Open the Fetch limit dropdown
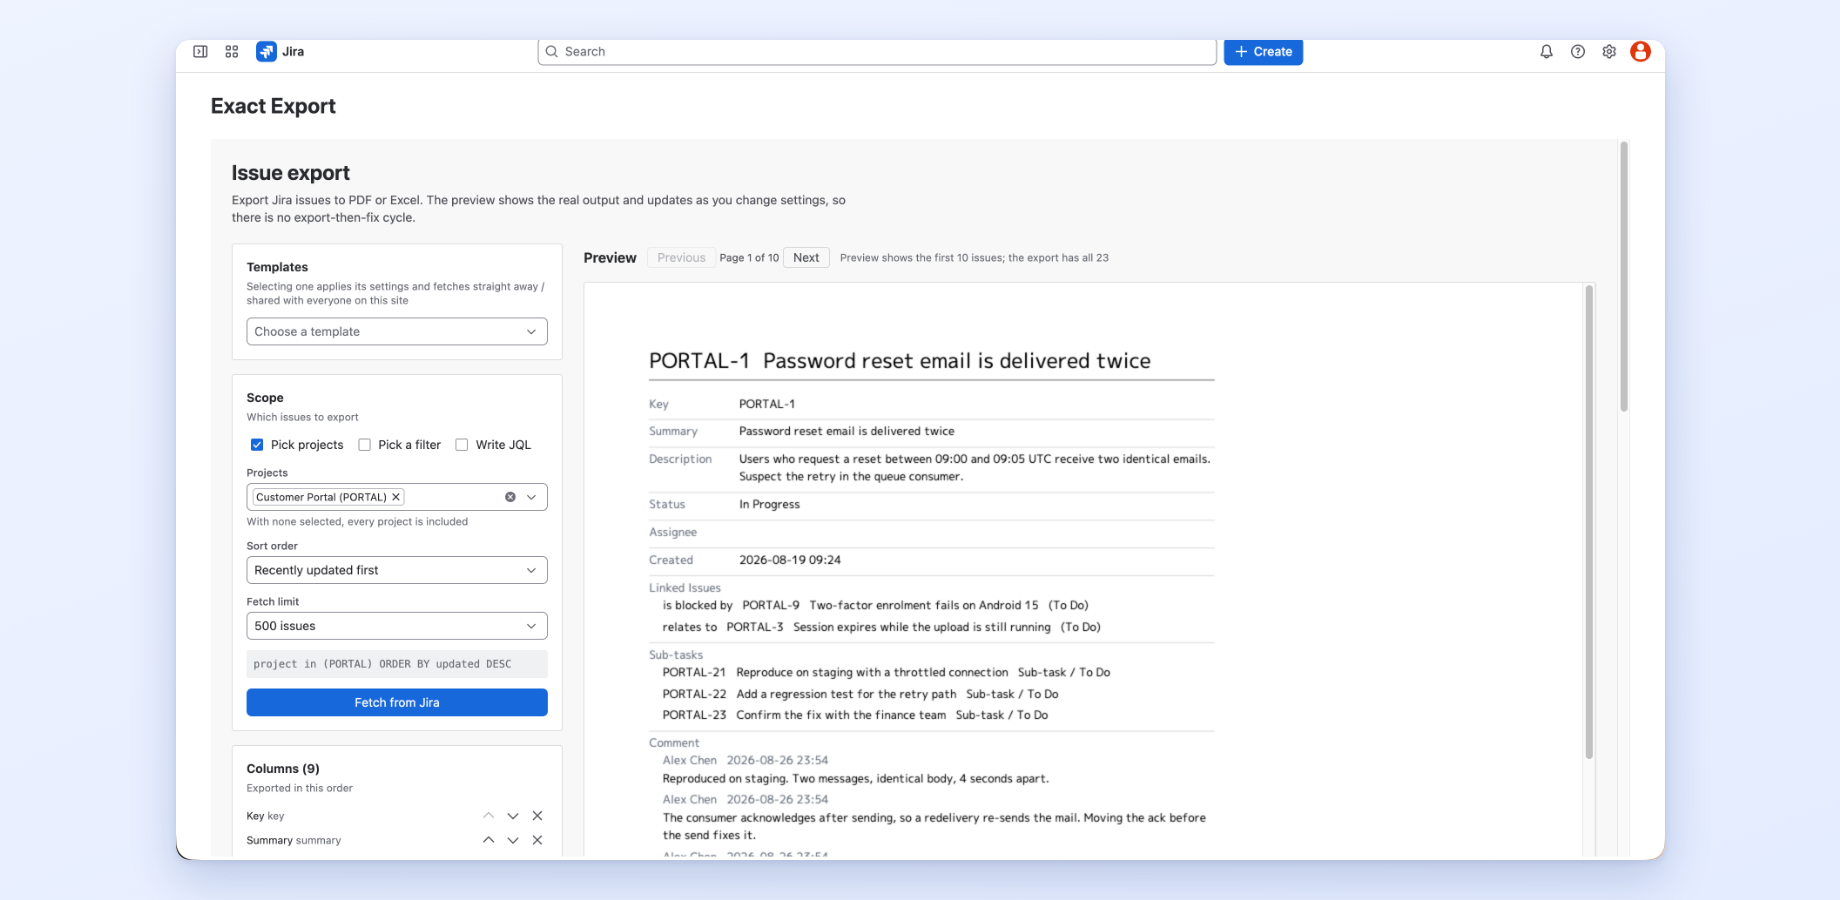 tap(397, 626)
